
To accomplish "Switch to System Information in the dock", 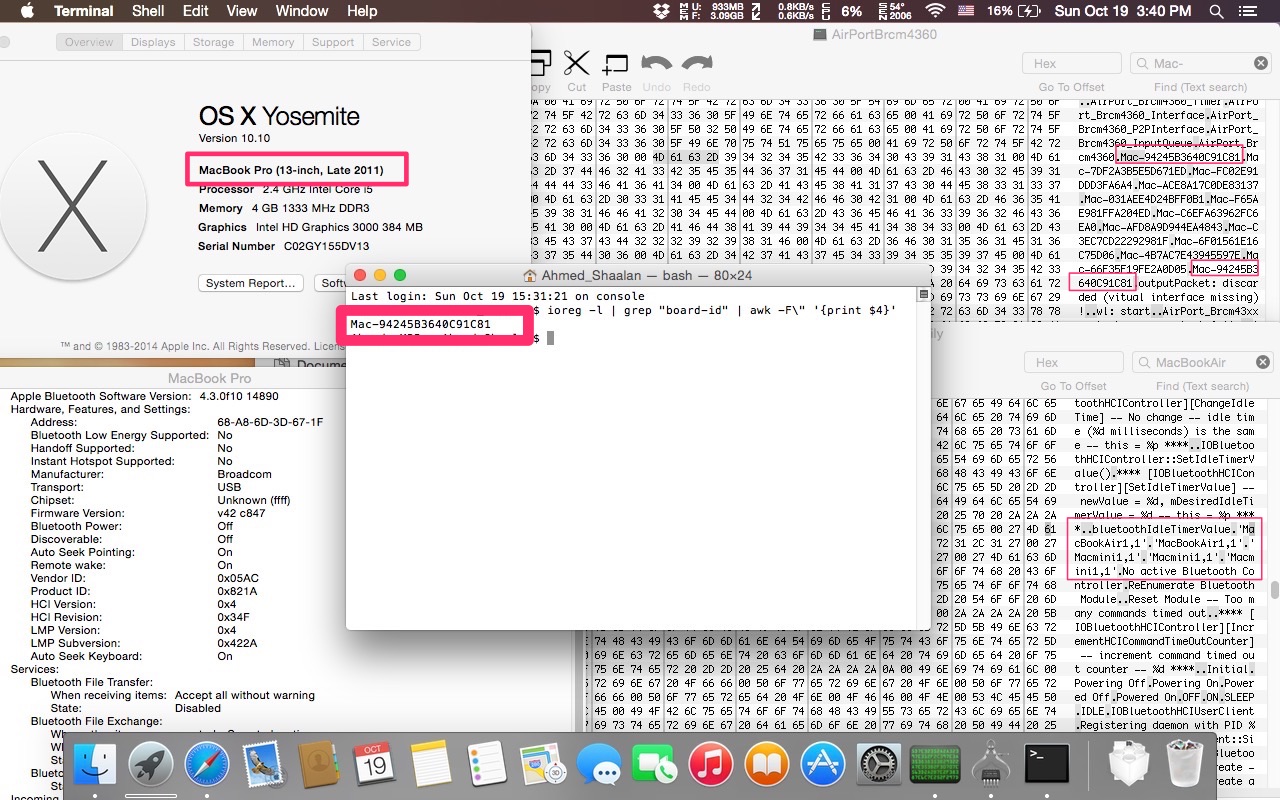I will (x=992, y=766).
